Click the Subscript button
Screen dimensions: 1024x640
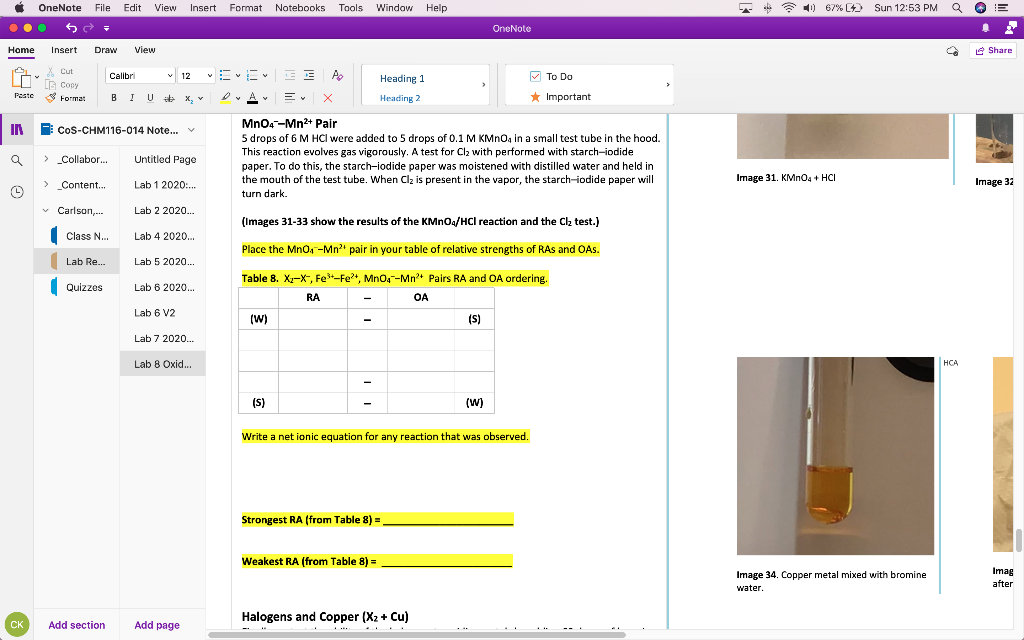pyautogui.click(x=188, y=99)
